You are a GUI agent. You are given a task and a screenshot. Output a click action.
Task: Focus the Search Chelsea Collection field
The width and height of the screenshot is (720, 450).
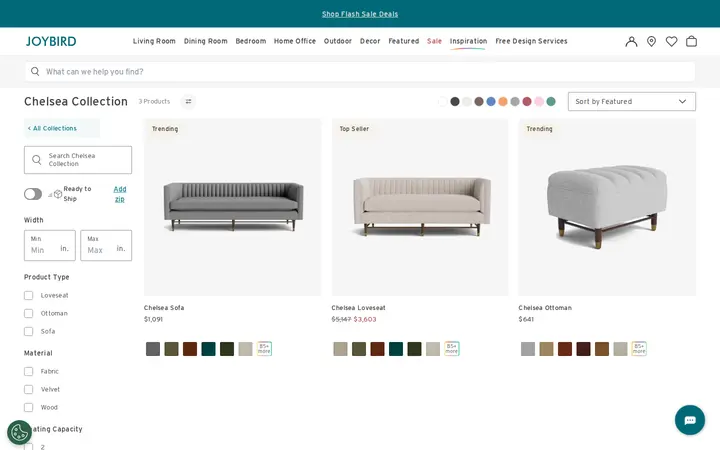78,160
